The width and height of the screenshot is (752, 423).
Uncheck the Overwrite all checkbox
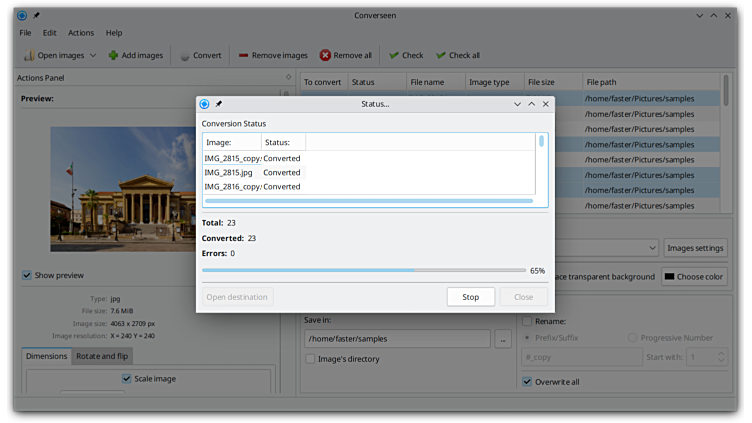click(527, 381)
